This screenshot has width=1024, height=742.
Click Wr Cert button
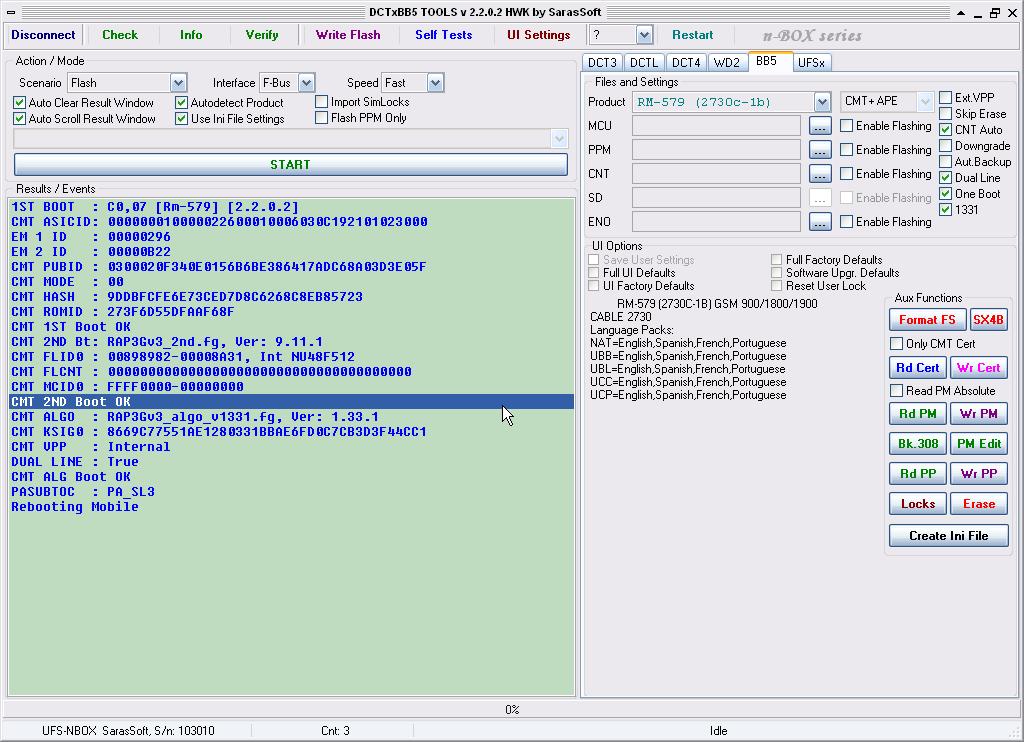[x=979, y=368]
